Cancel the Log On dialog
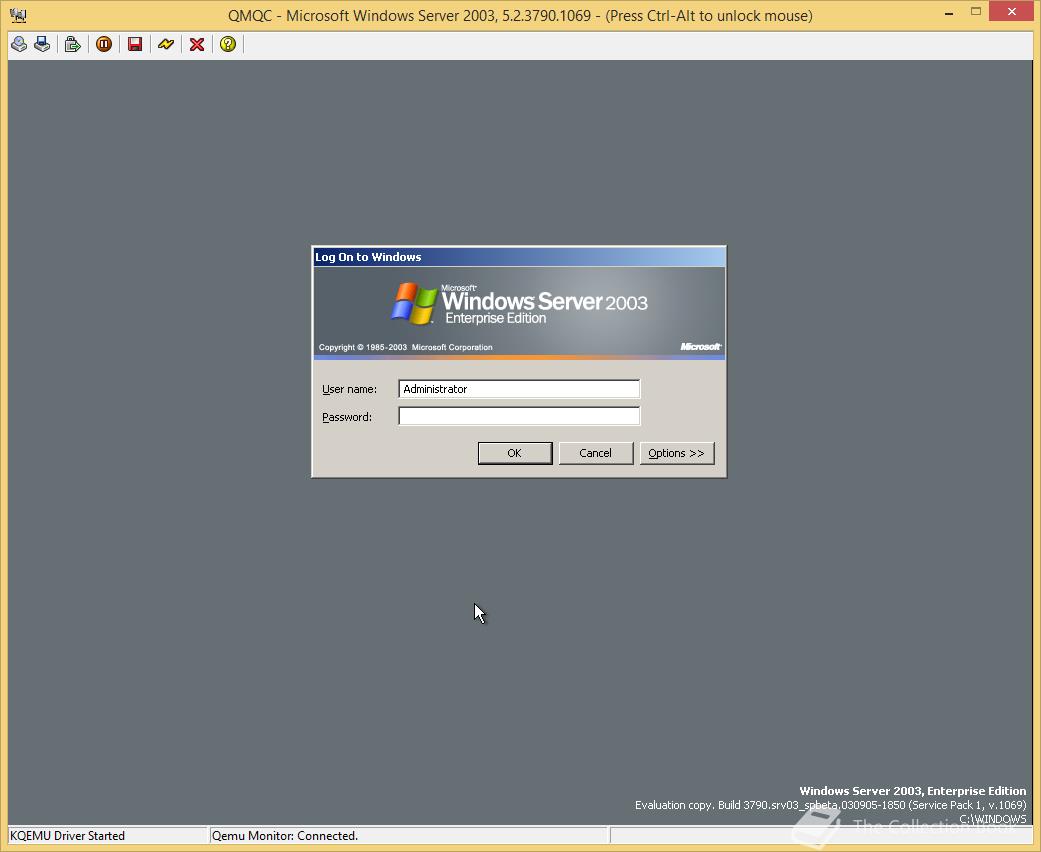Image resolution: width=1041 pixels, height=852 pixels. tap(596, 453)
